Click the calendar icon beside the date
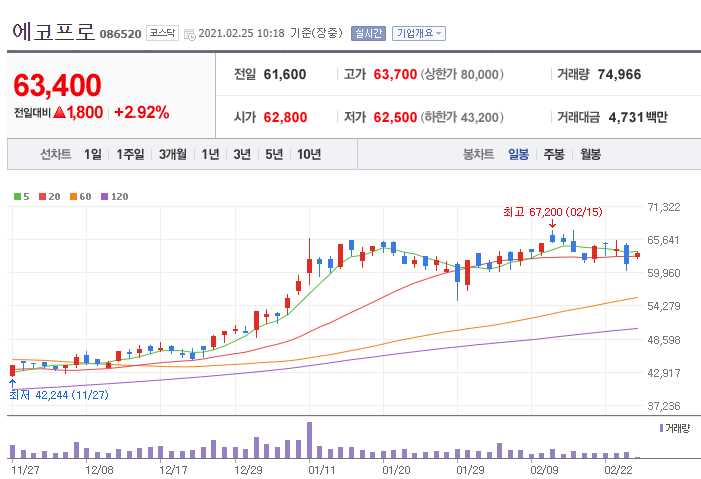This screenshot has width=701, height=479. (x=190, y=34)
